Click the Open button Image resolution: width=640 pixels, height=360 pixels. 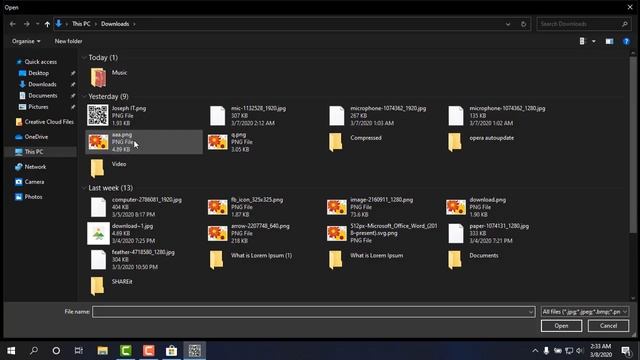[561, 326]
